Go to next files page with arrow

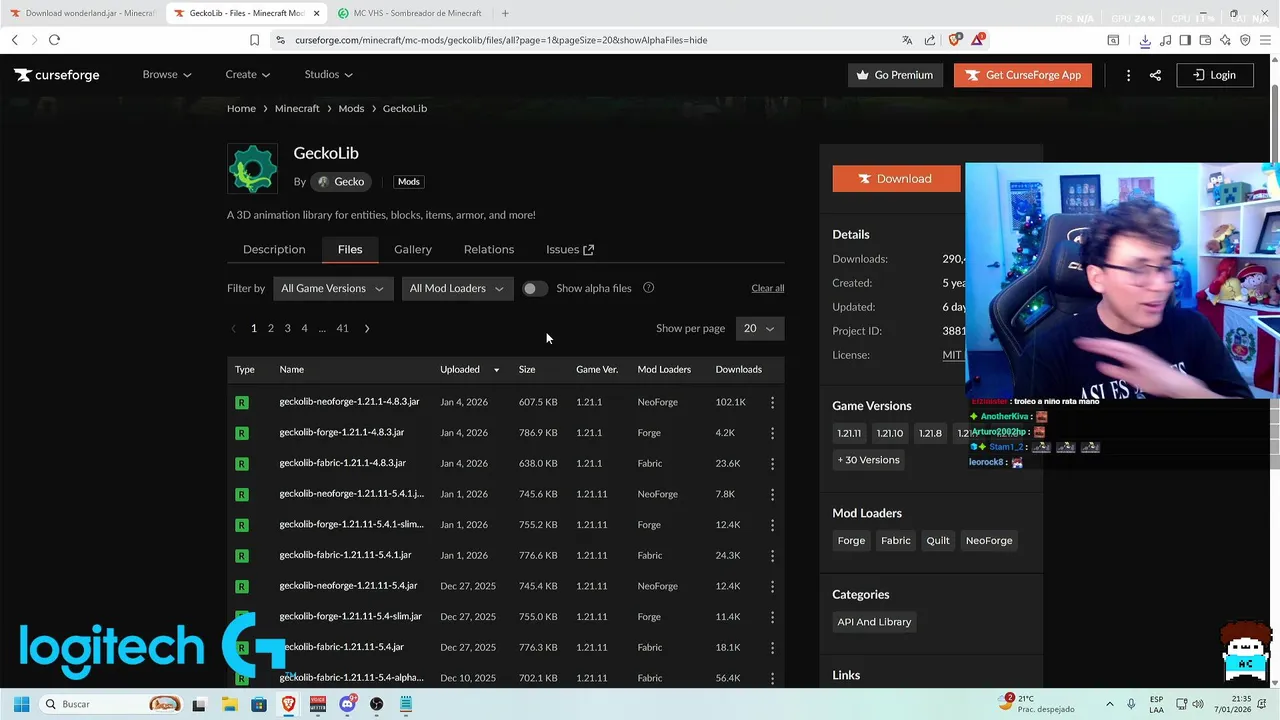(367, 328)
